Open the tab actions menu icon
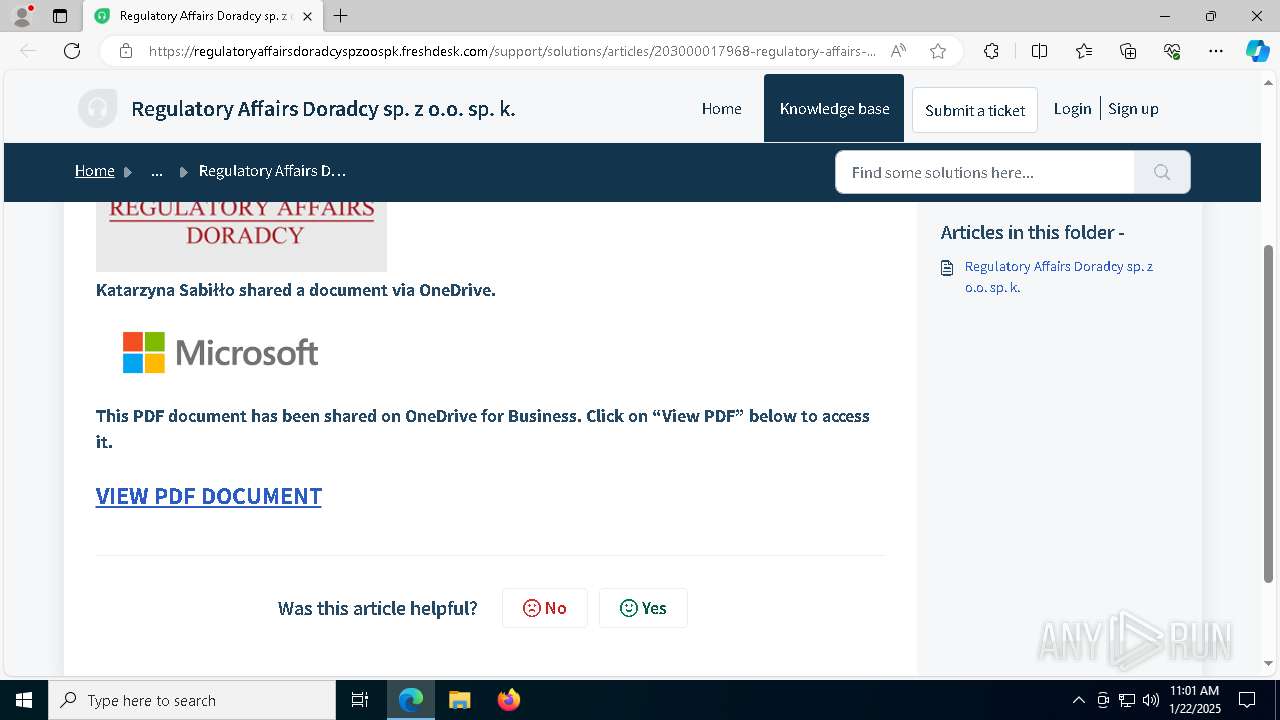The image size is (1280, 720). coord(60,16)
